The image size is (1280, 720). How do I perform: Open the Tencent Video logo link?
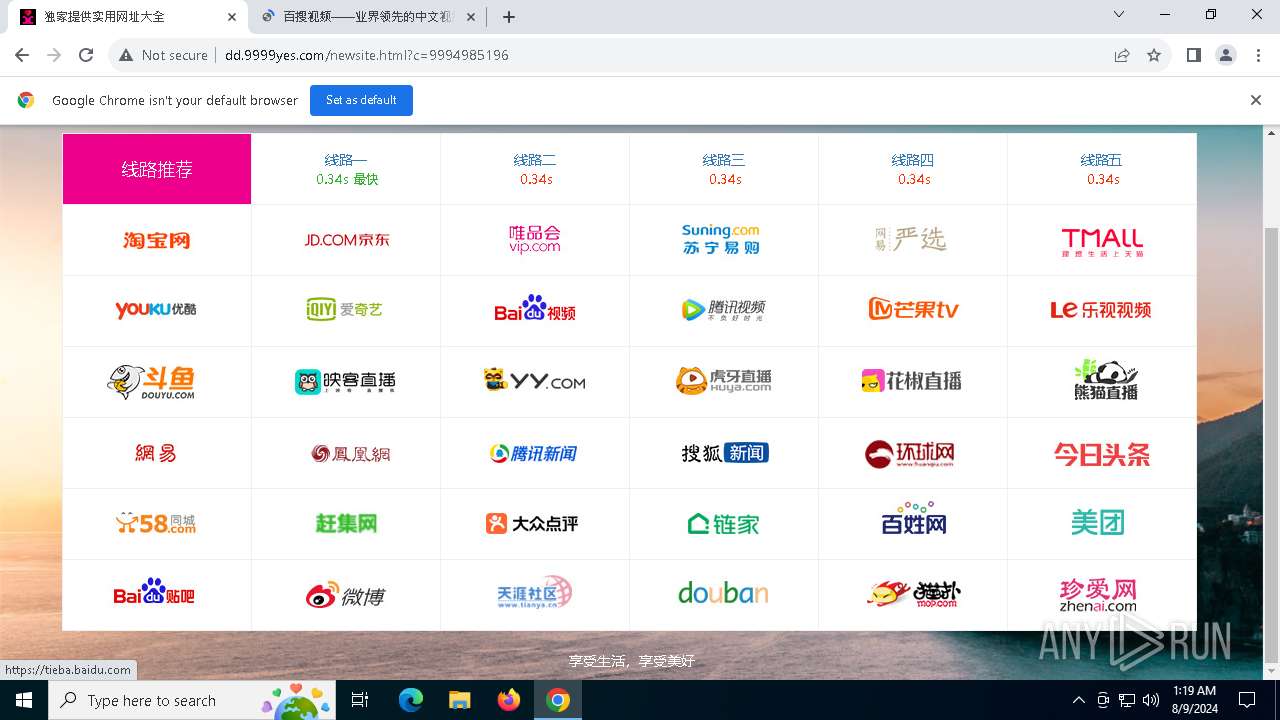(724, 310)
